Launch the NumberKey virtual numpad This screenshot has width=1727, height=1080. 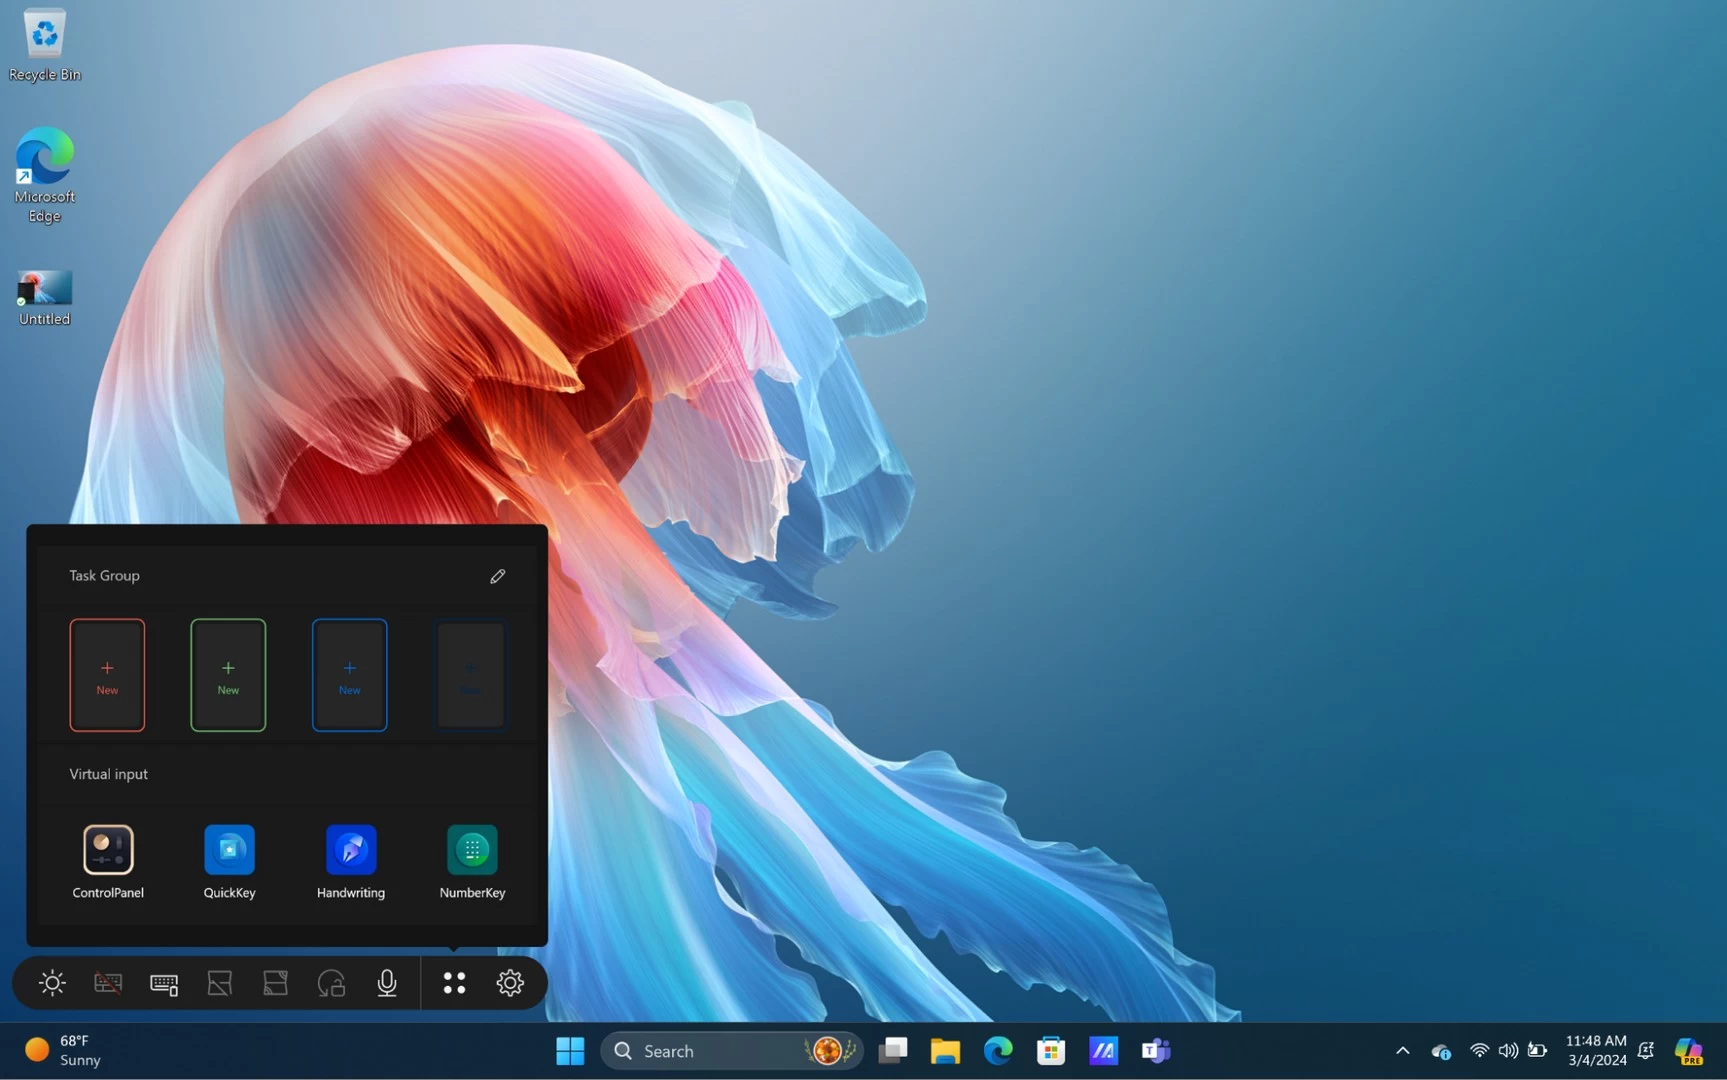472,850
